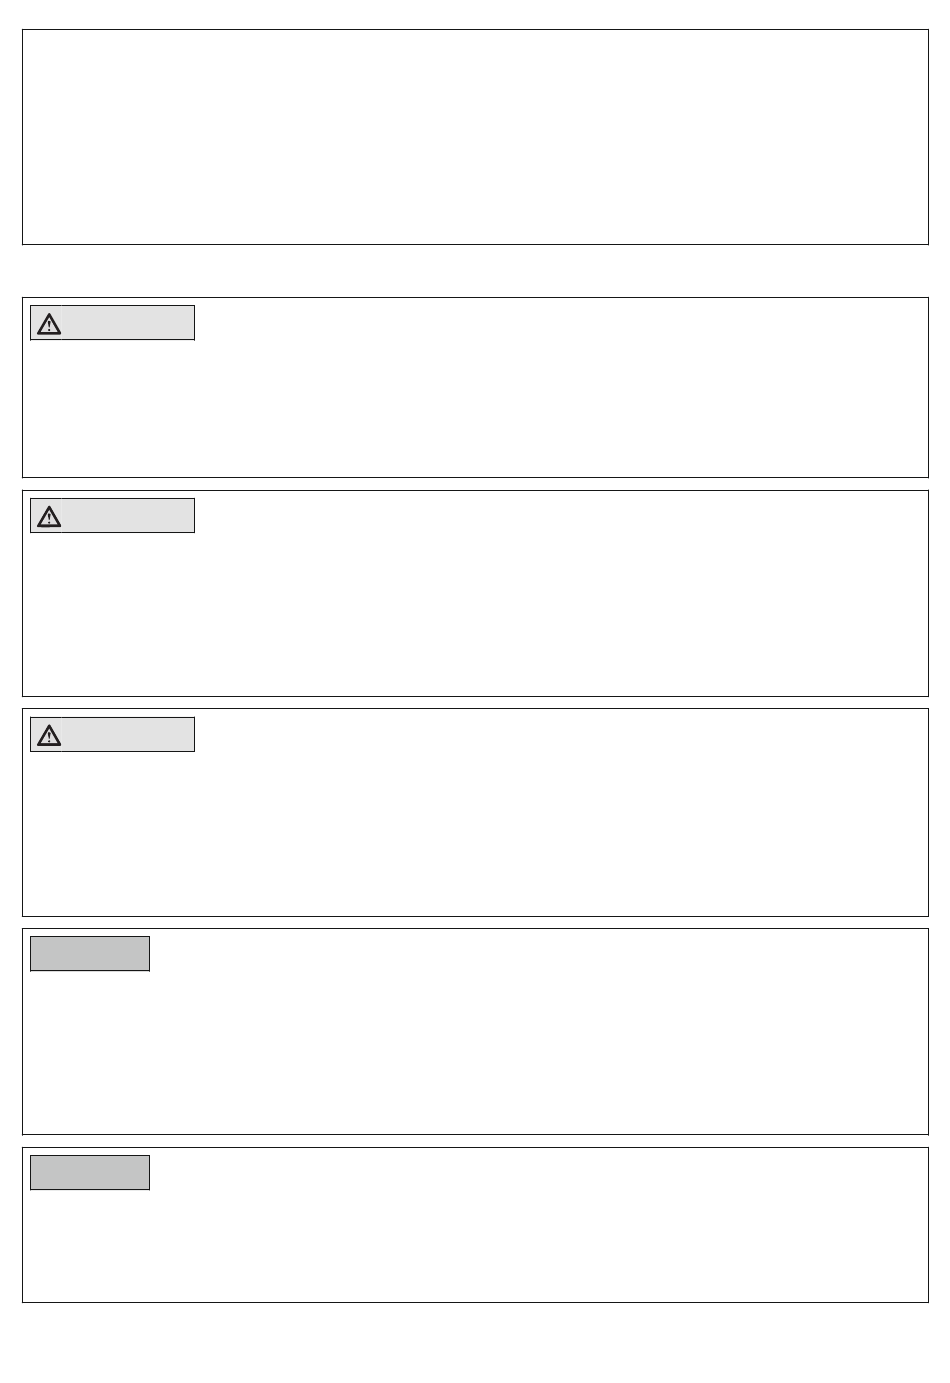Image resolution: width=950 pixels, height=1383 pixels.
Task: Click empty body beneath the first warning label
Action: pyautogui.click(x=475, y=408)
